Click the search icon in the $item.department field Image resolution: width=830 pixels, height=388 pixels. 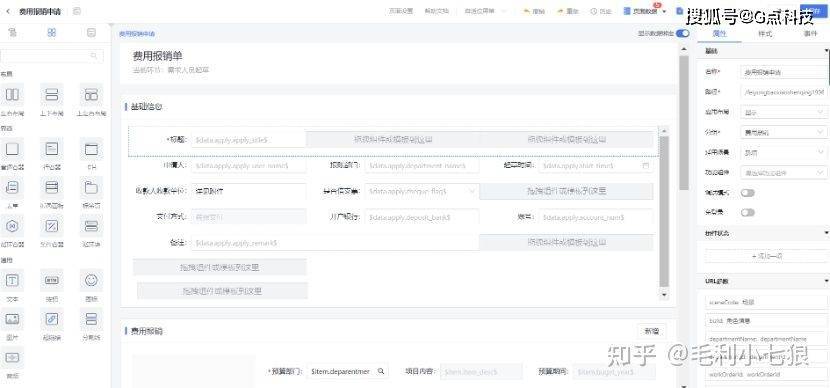[x=381, y=372]
